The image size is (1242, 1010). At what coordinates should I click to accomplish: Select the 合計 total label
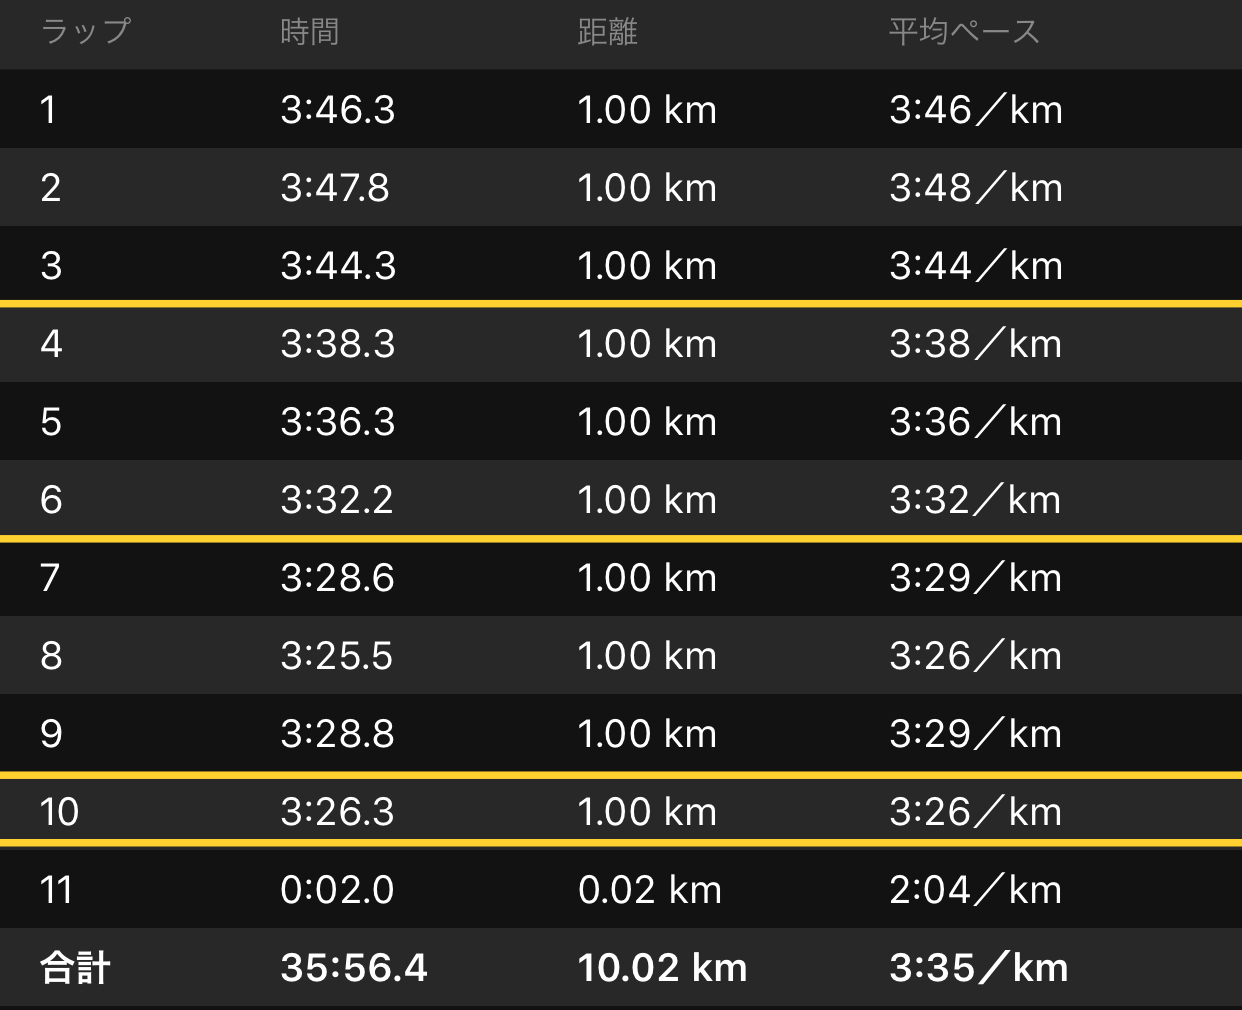click(x=75, y=968)
